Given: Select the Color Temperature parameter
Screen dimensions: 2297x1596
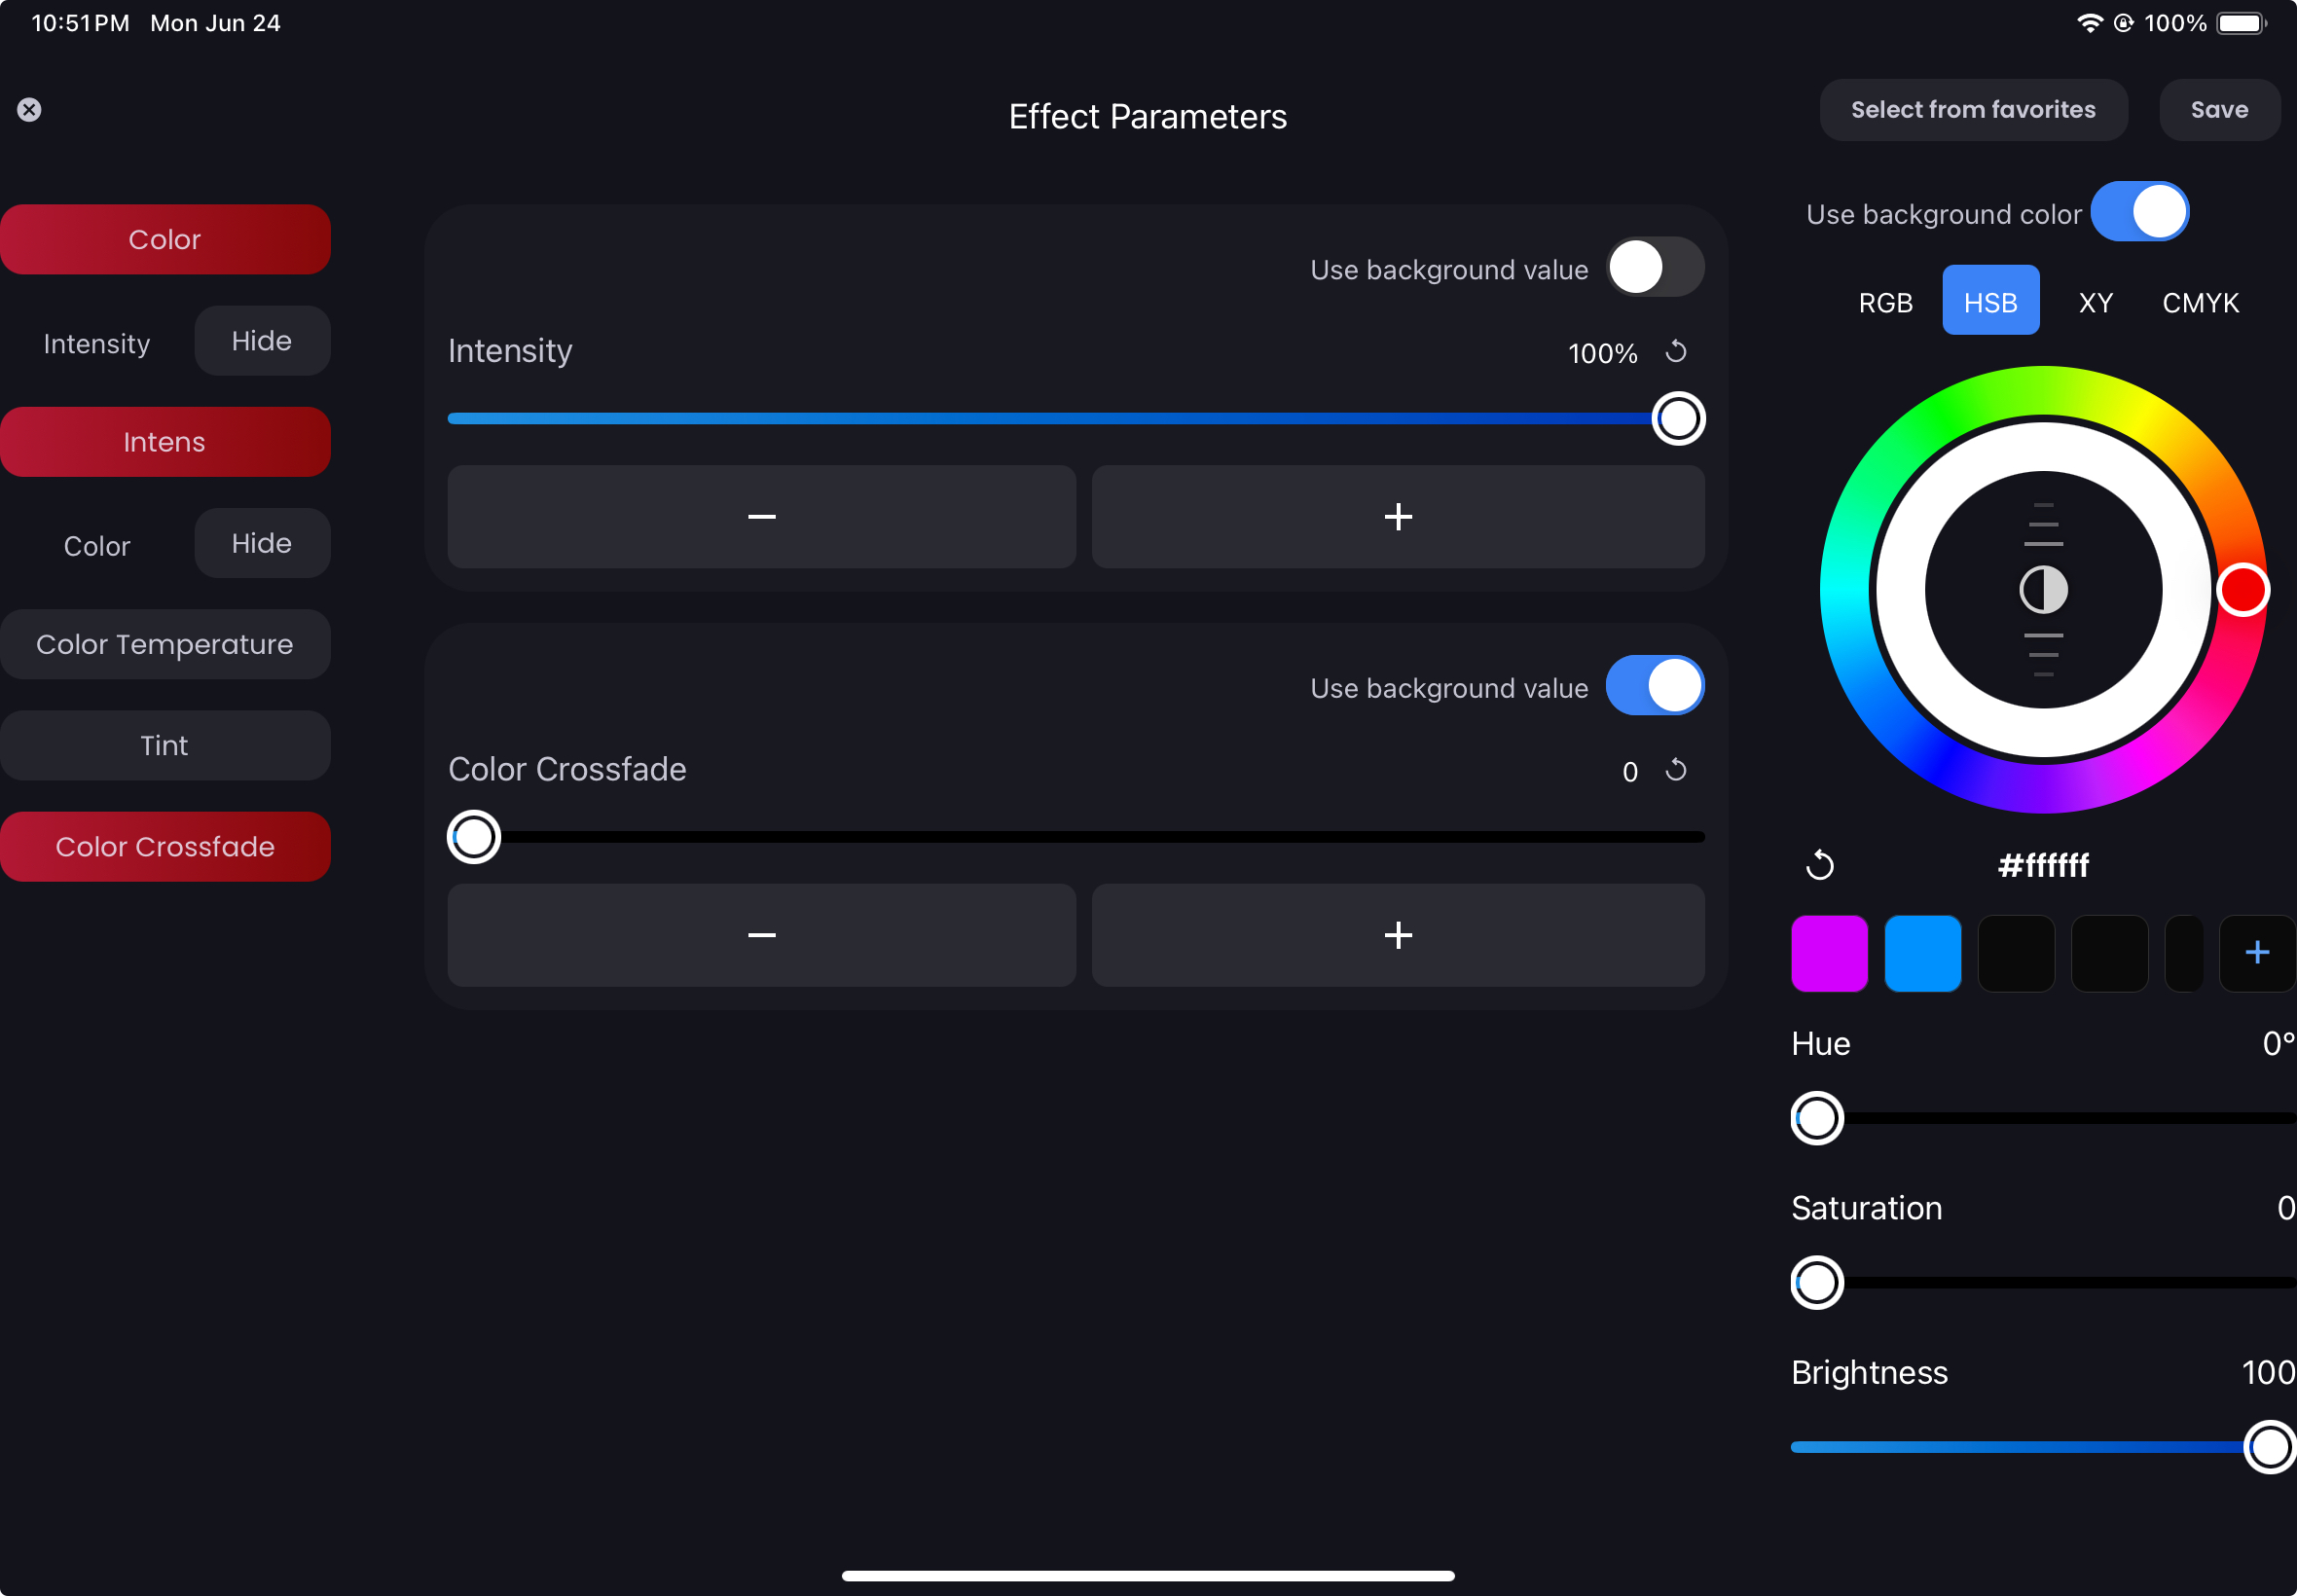Looking at the screenshot, I should (x=165, y=645).
